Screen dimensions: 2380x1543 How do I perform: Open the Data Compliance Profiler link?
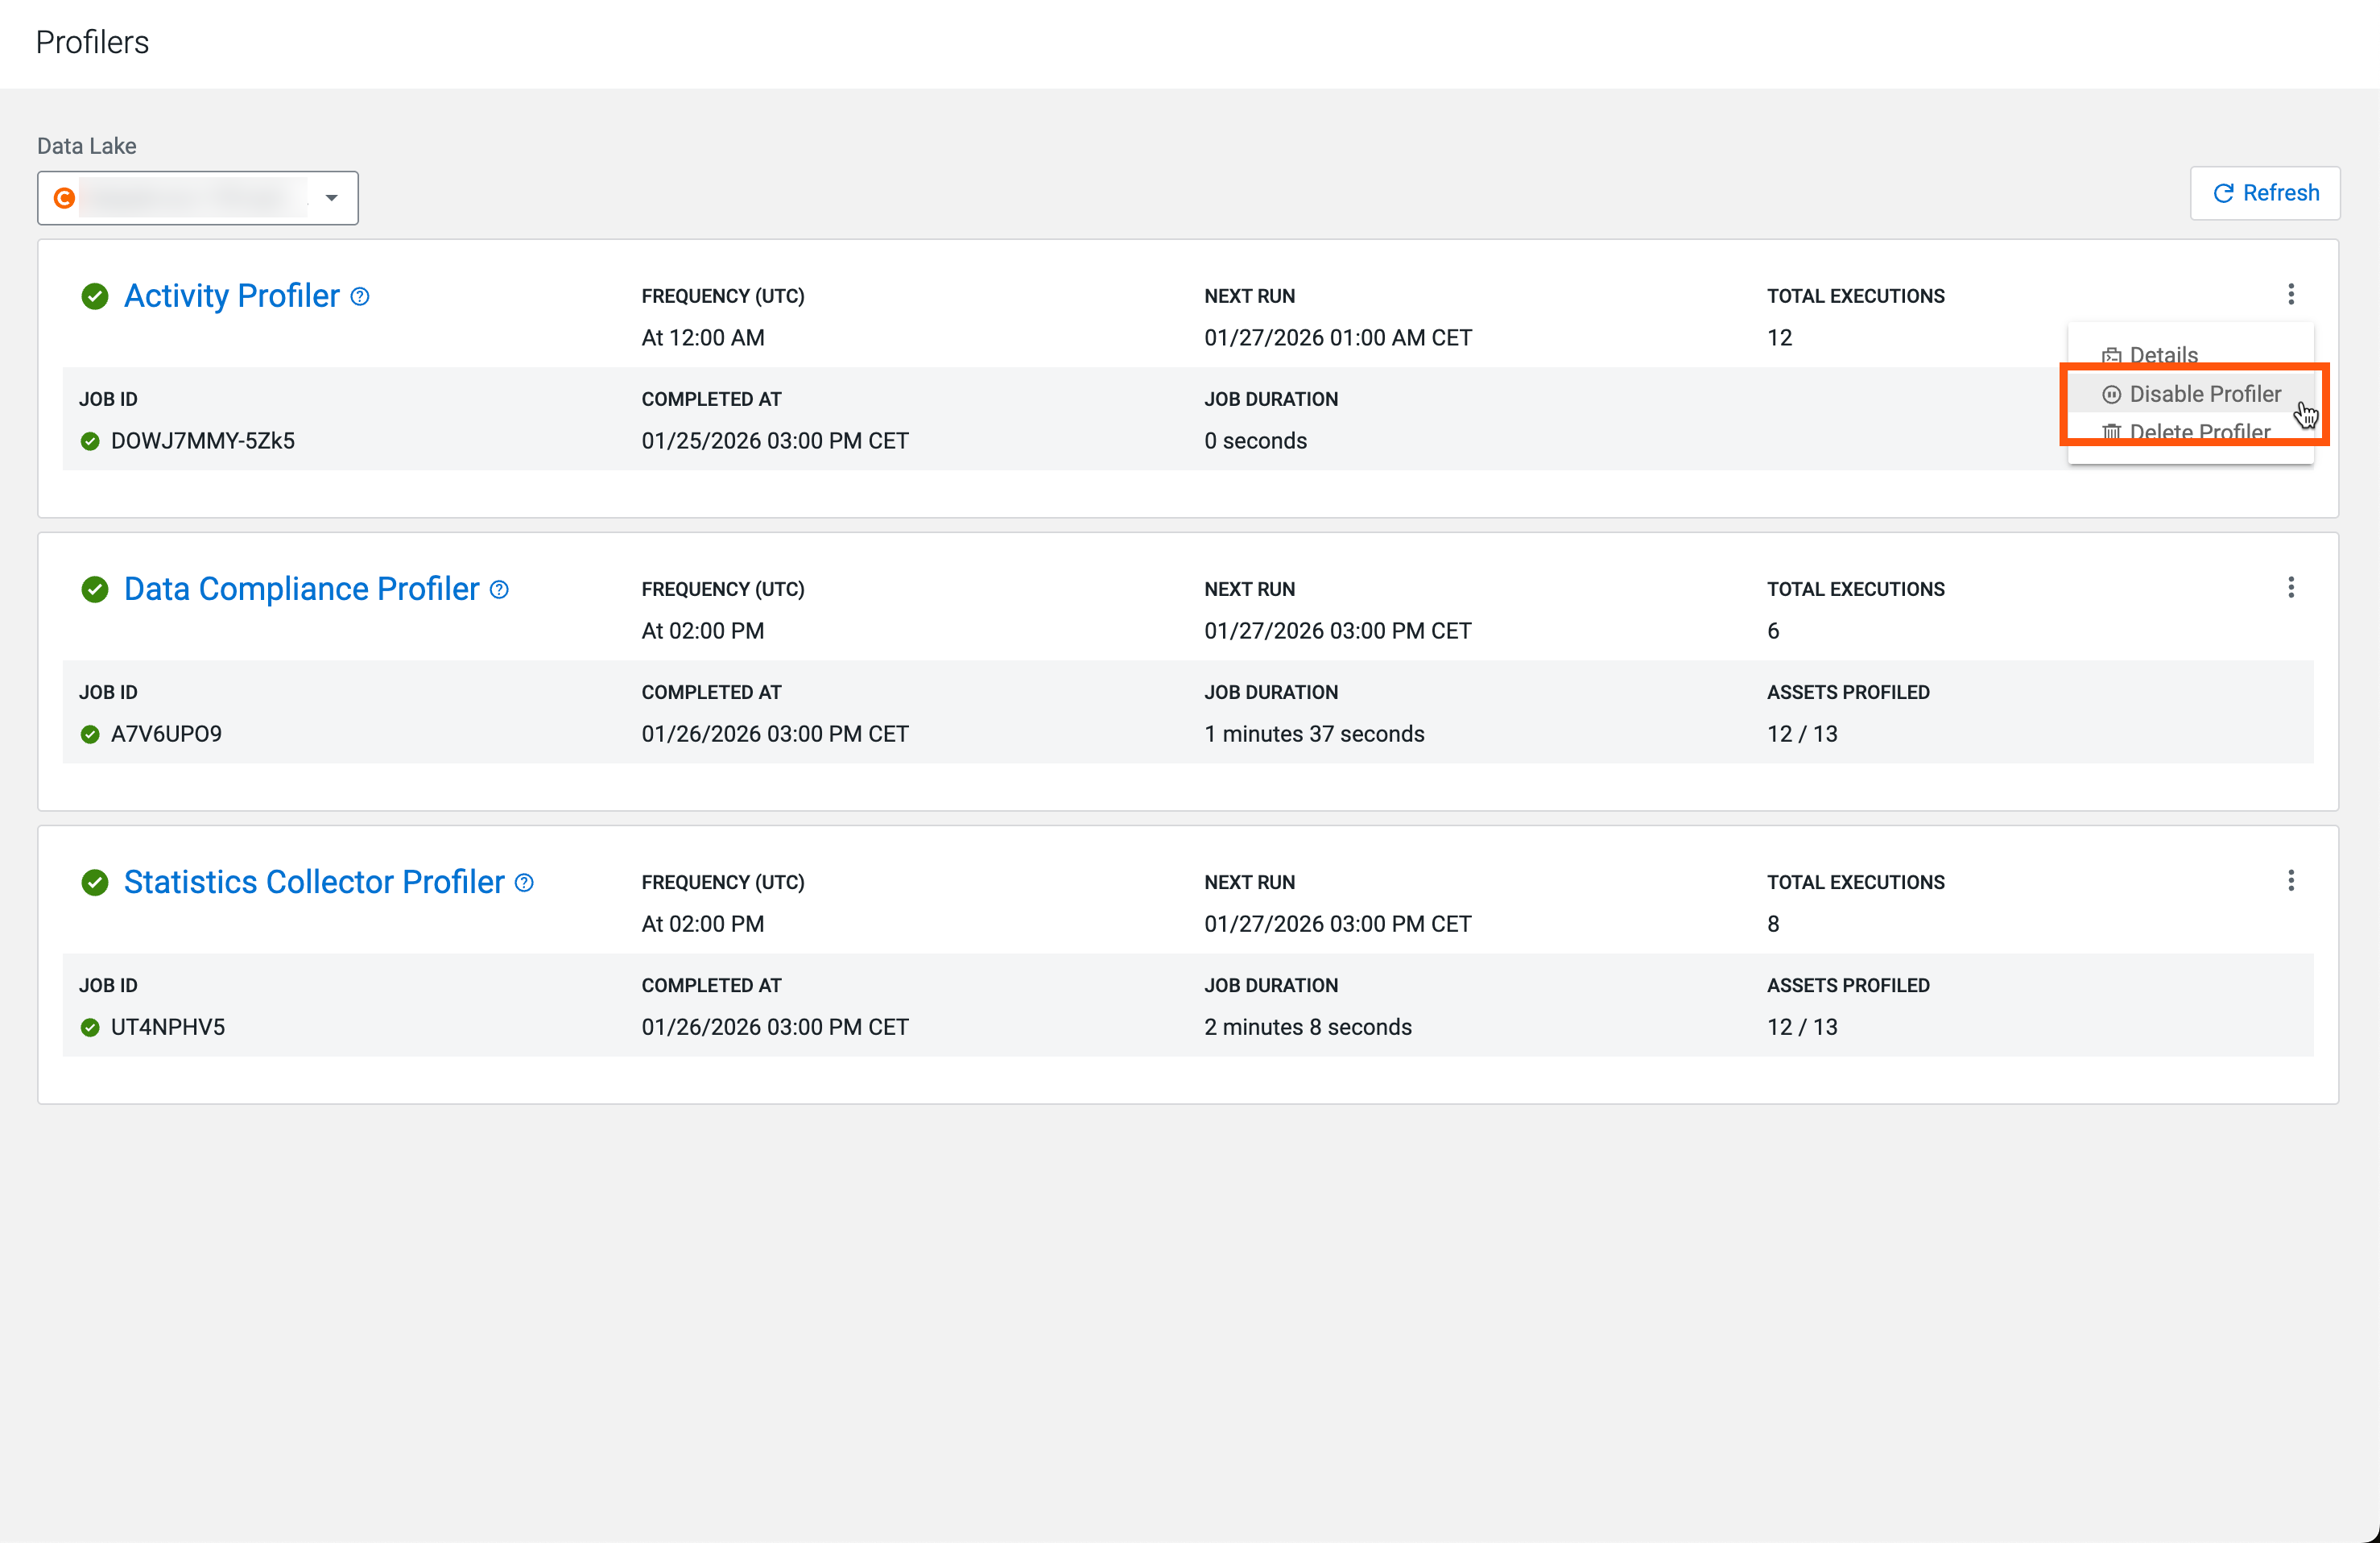(x=301, y=590)
